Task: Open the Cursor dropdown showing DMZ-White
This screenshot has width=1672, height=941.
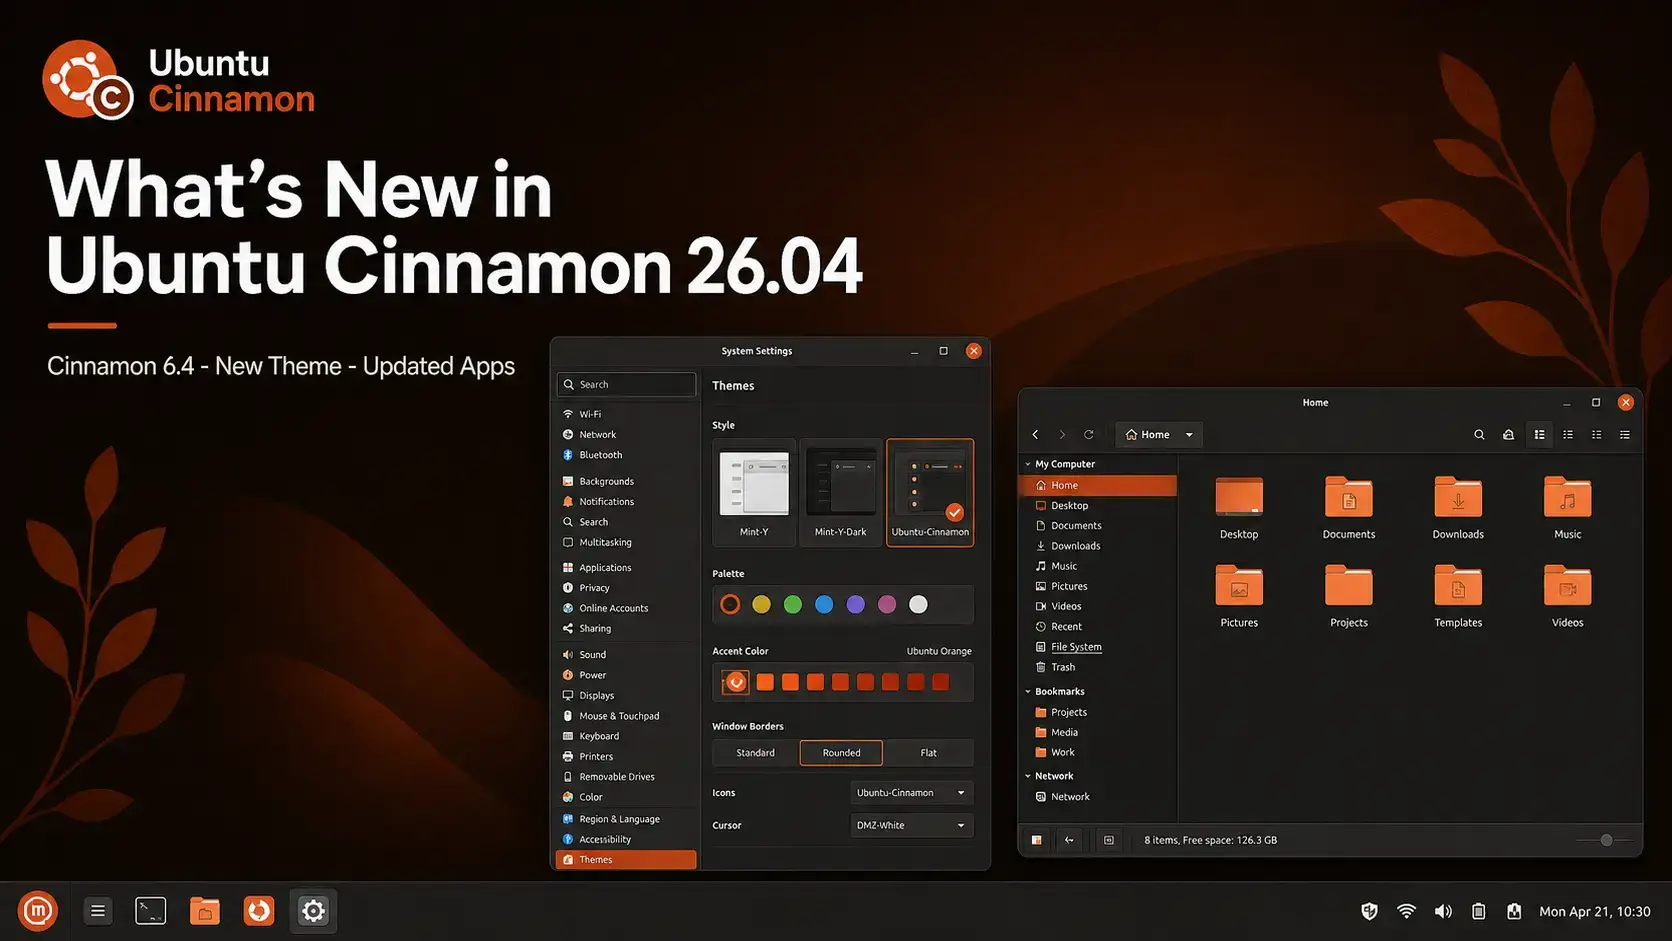Action: tap(911, 826)
